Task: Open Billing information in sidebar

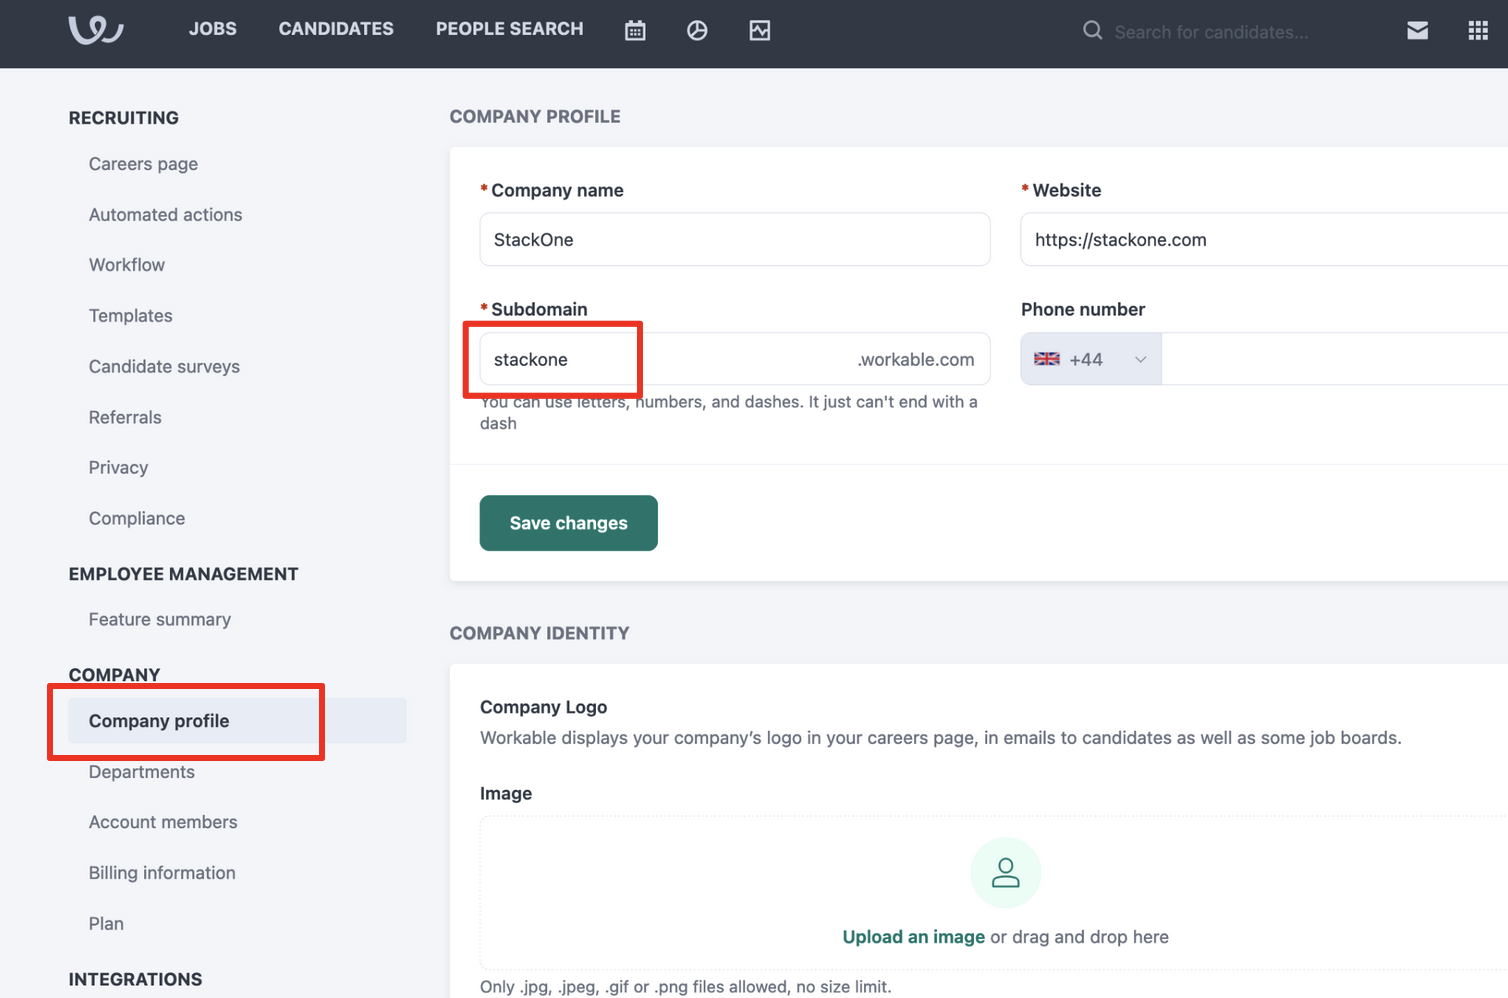Action: 162,873
